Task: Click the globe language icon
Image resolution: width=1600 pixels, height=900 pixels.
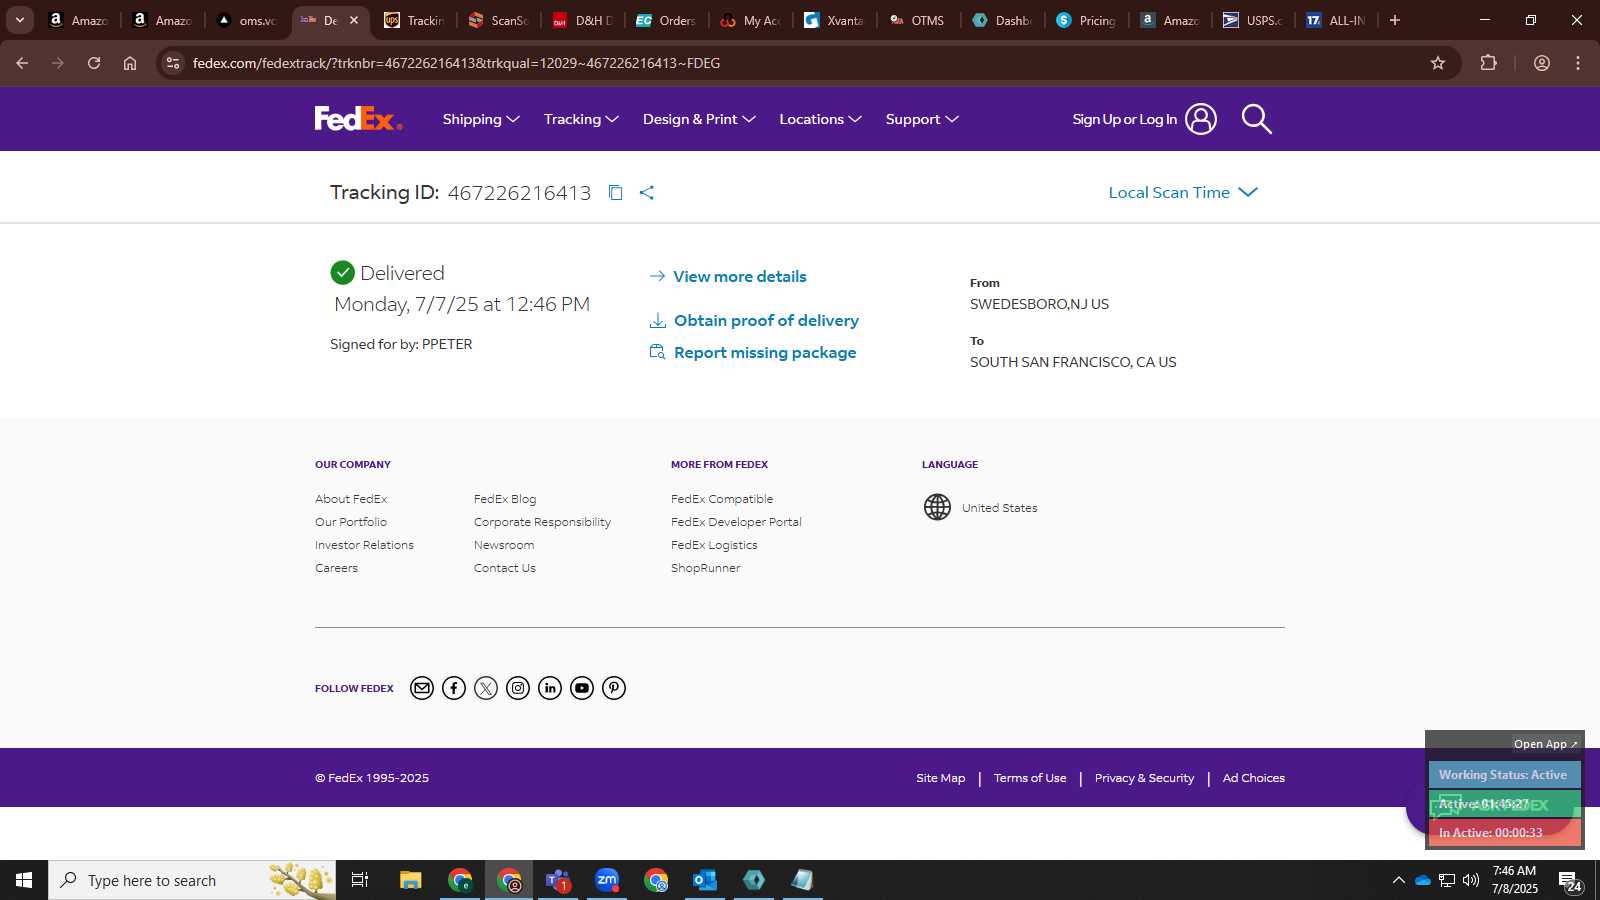Action: coord(937,508)
